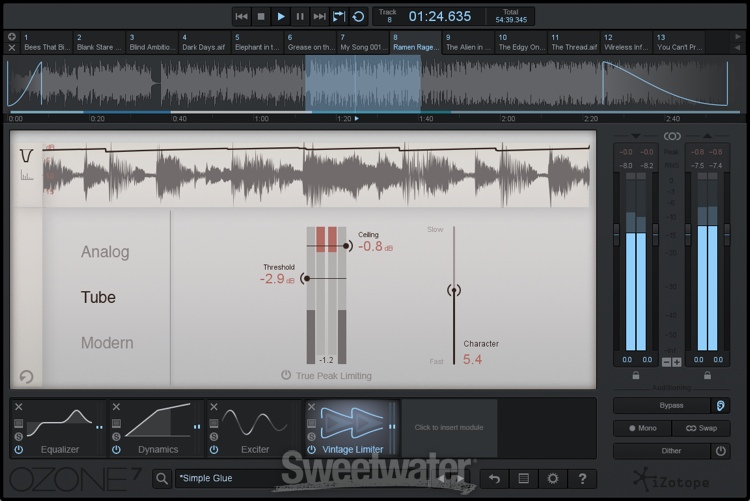
Task: Toggle loop playback
Action: [358, 17]
